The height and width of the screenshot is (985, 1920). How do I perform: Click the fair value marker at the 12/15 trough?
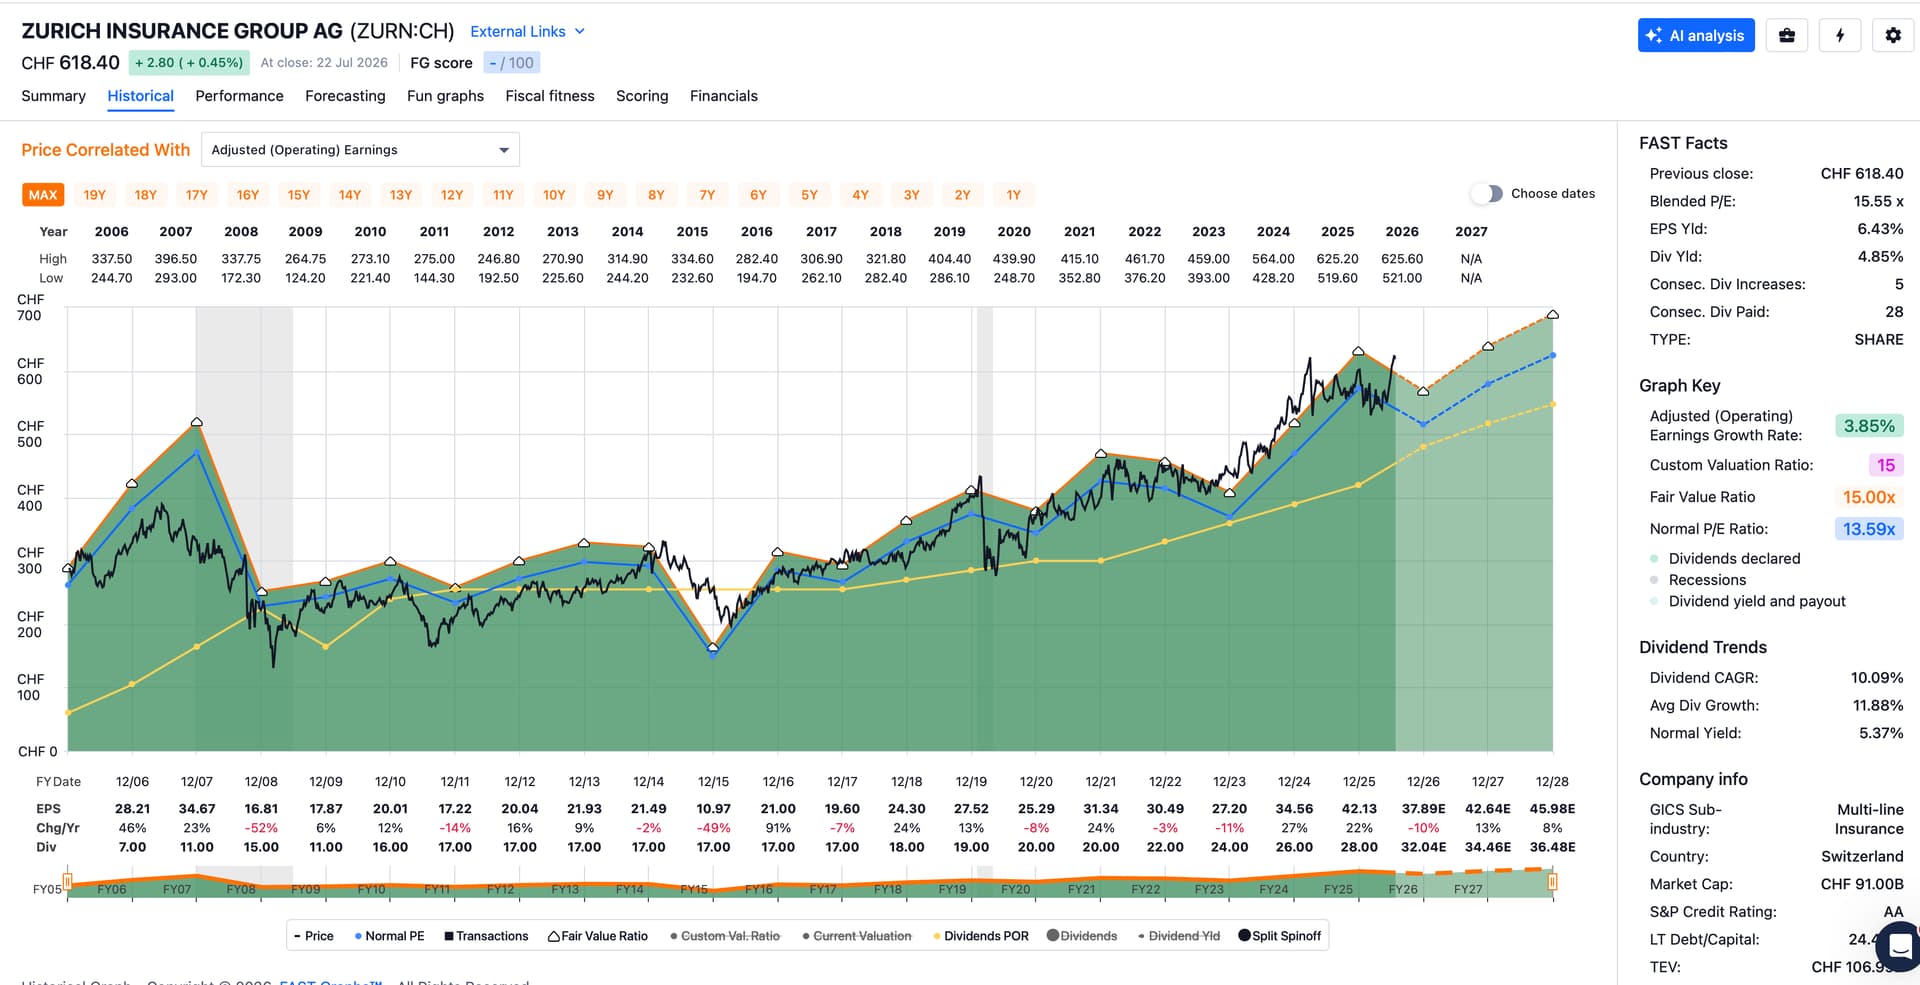tap(713, 648)
